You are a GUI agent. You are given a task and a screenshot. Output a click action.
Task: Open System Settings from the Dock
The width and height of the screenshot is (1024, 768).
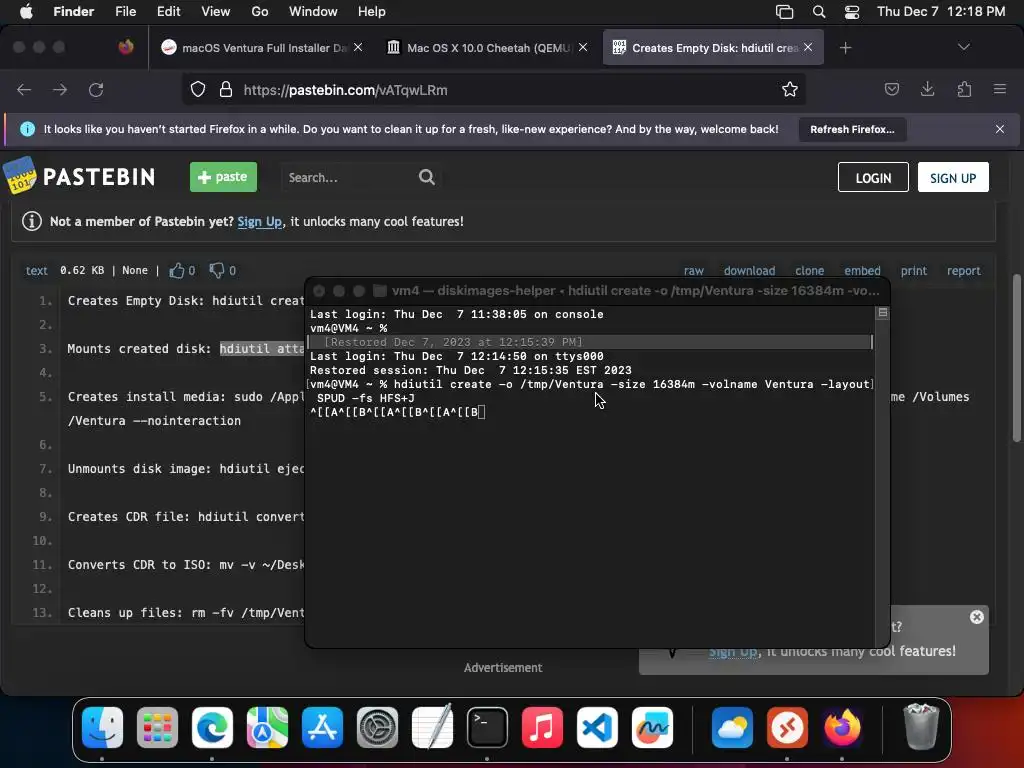click(377, 728)
